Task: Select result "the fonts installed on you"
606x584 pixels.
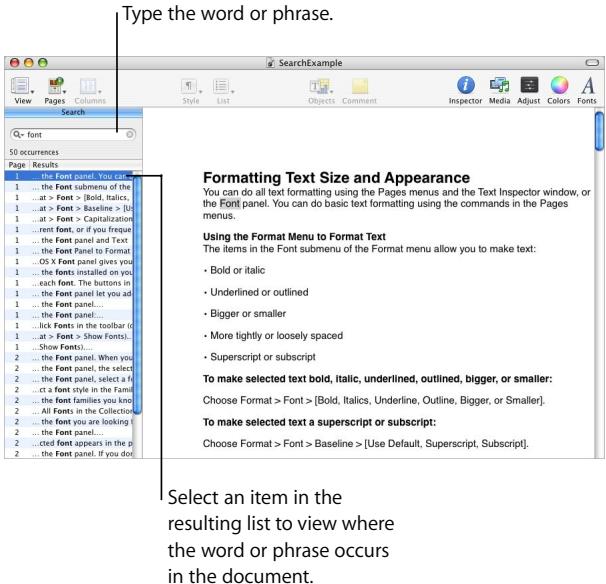Action: click(x=69, y=272)
